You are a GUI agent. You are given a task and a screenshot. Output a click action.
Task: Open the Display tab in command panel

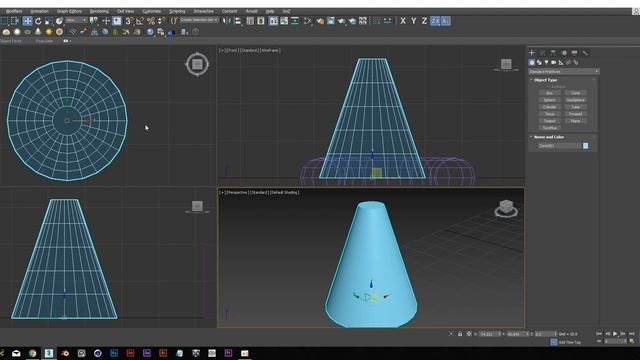(574, 53)
